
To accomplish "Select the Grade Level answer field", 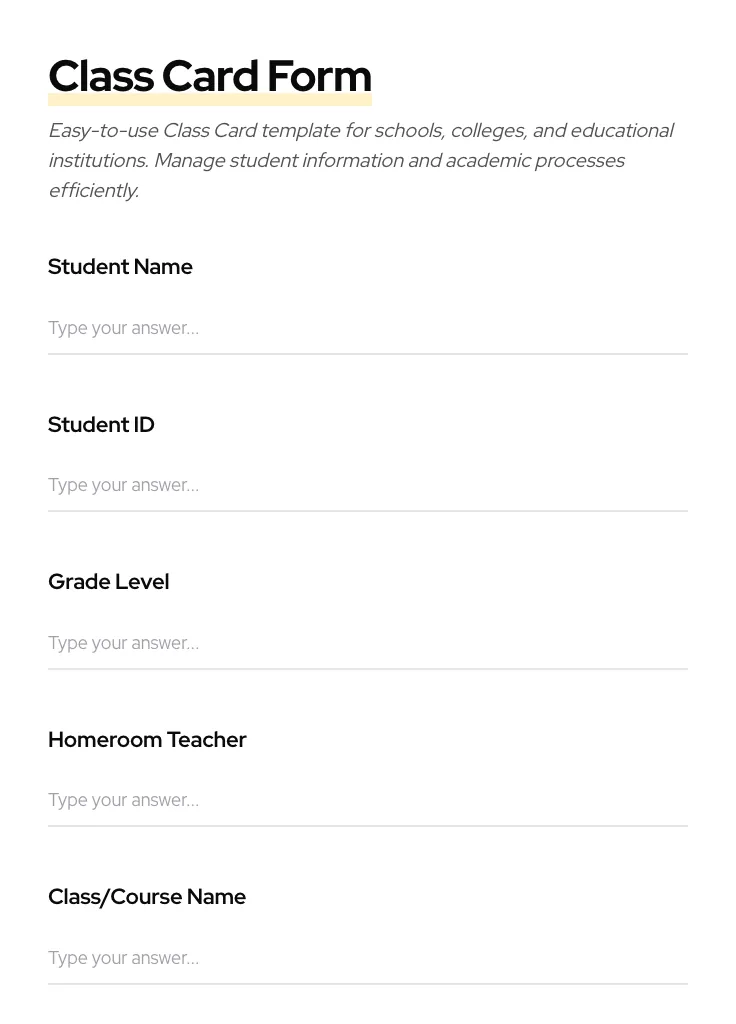I will pyautogui.click(x=367, y=643).
